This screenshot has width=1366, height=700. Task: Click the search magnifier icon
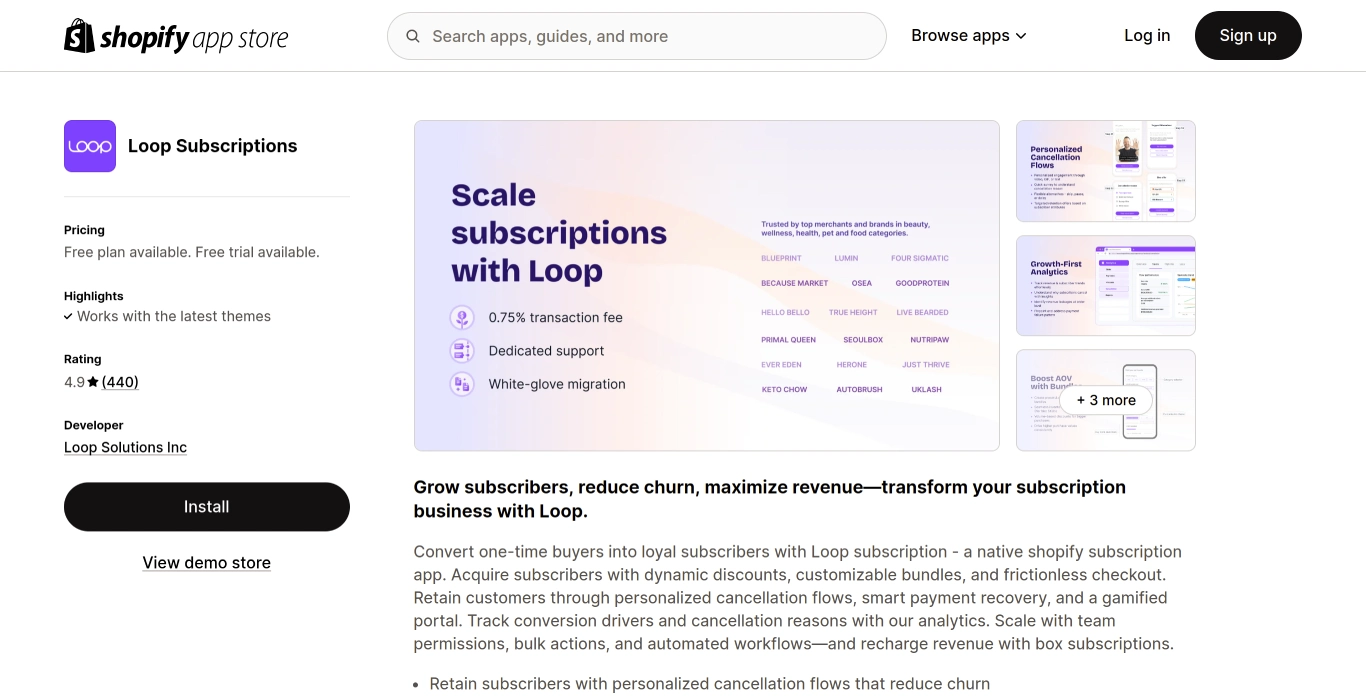click(413, 37)
